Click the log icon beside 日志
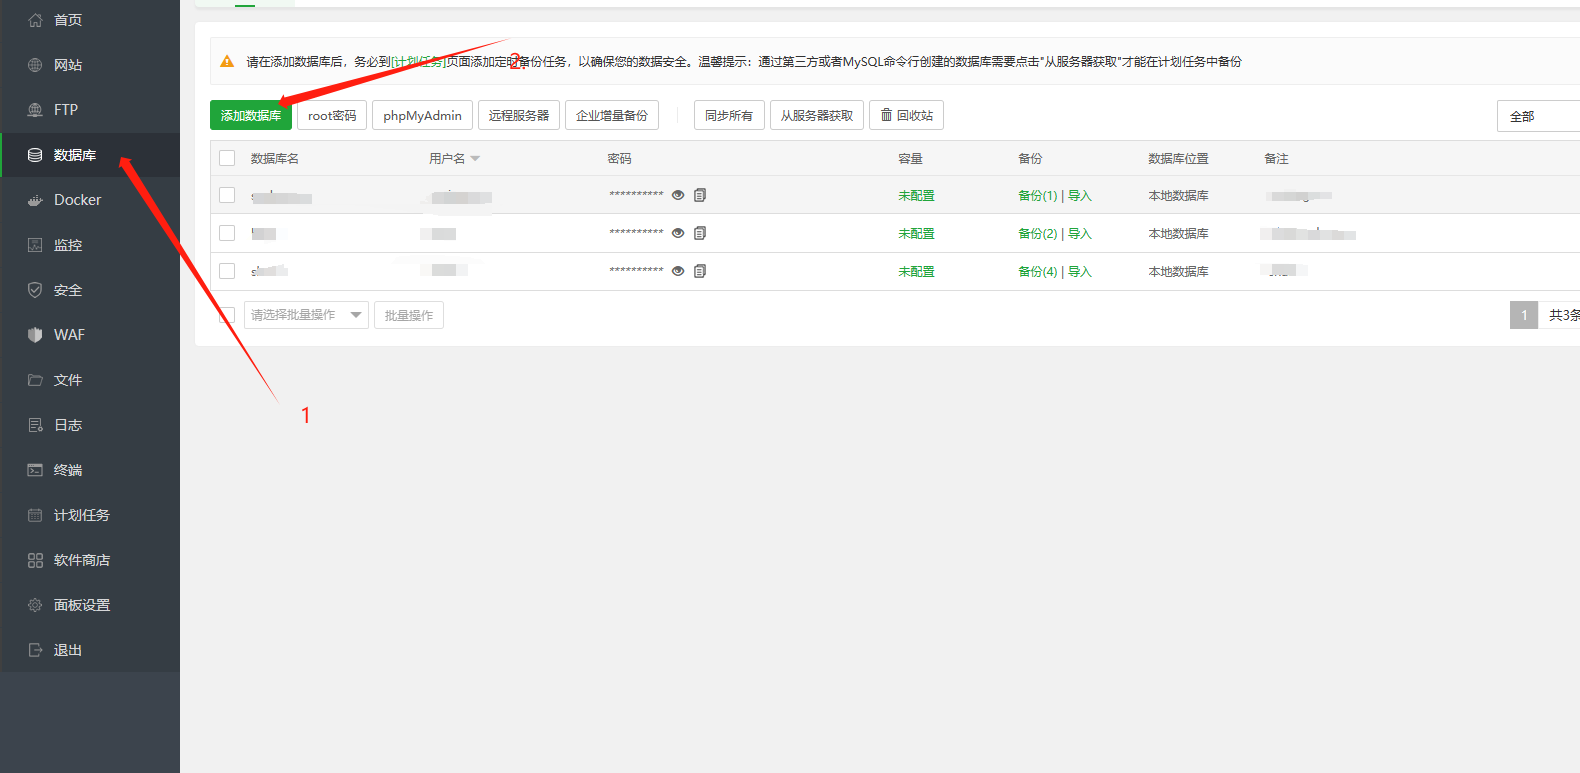 (x=35, y=425)
